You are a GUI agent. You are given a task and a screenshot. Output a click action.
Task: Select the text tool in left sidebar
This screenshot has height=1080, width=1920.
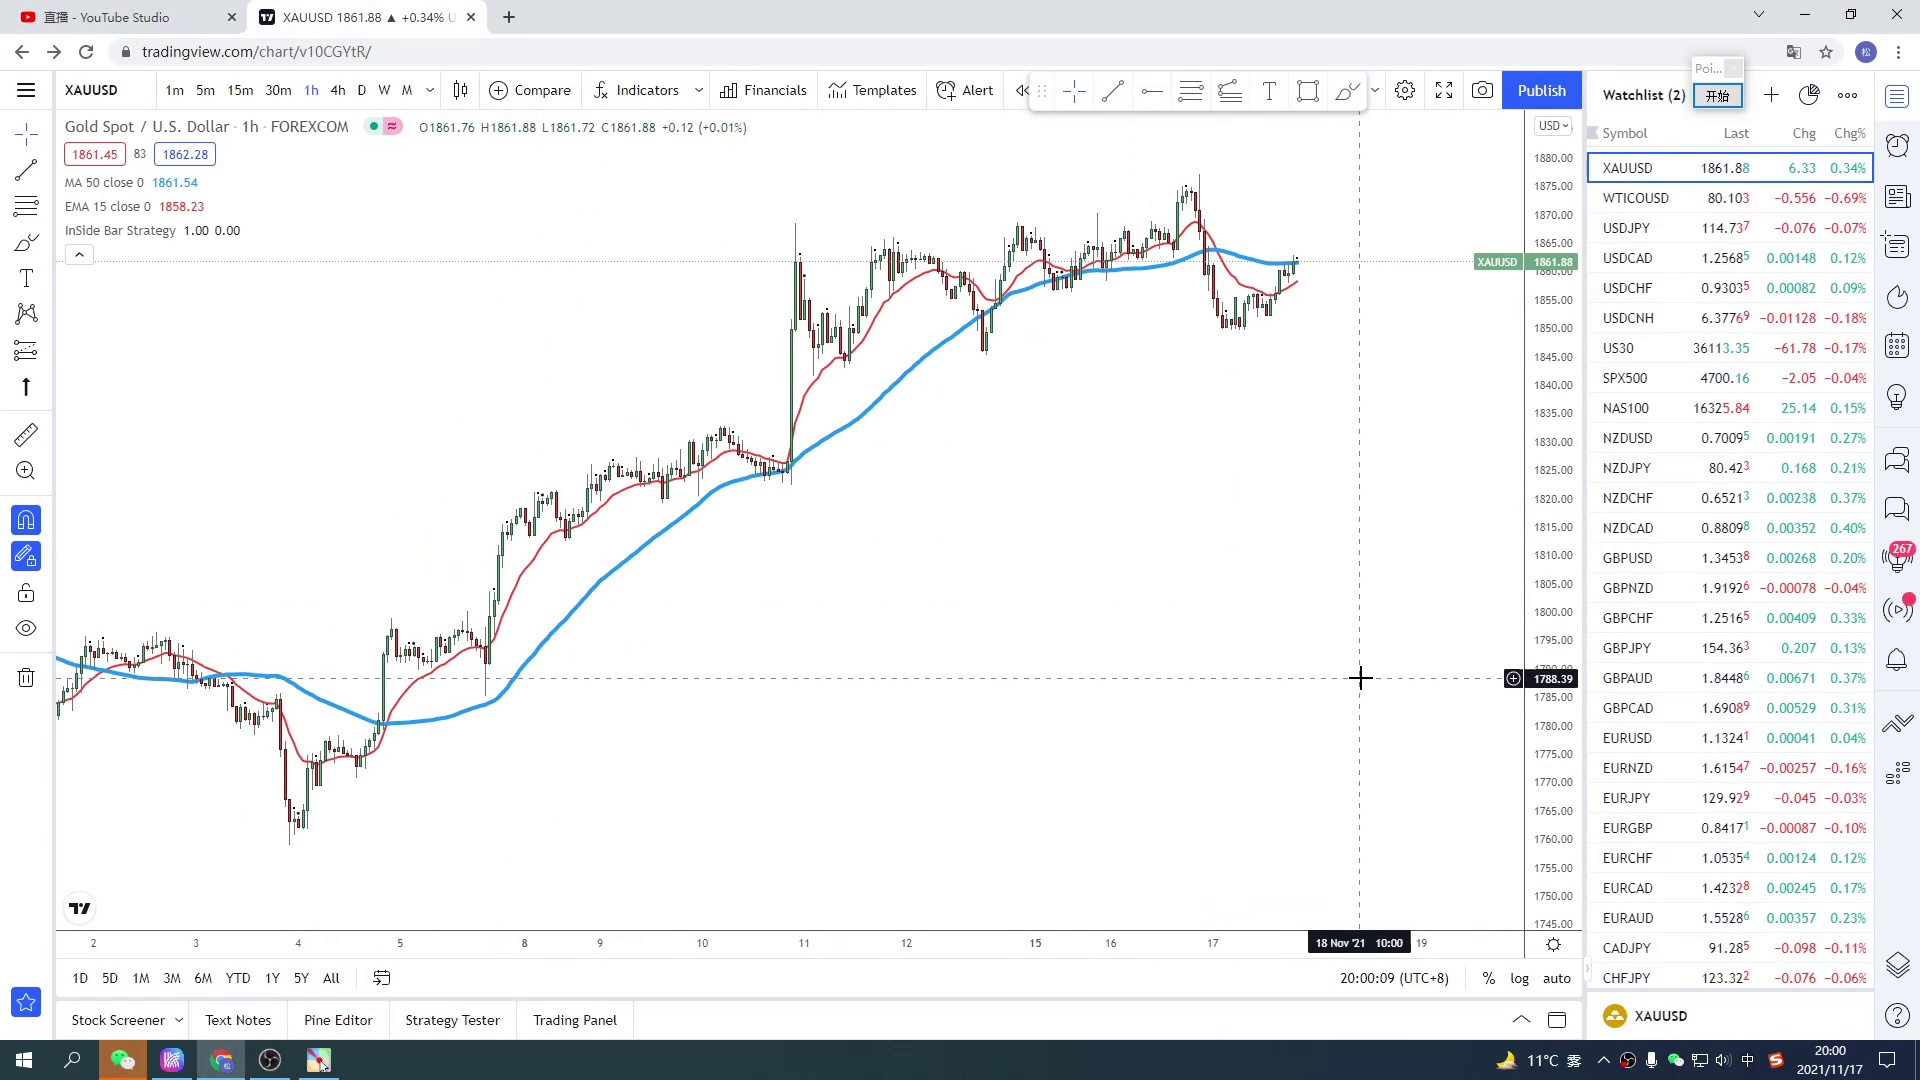pyautogui.click(x=26, y=279)
